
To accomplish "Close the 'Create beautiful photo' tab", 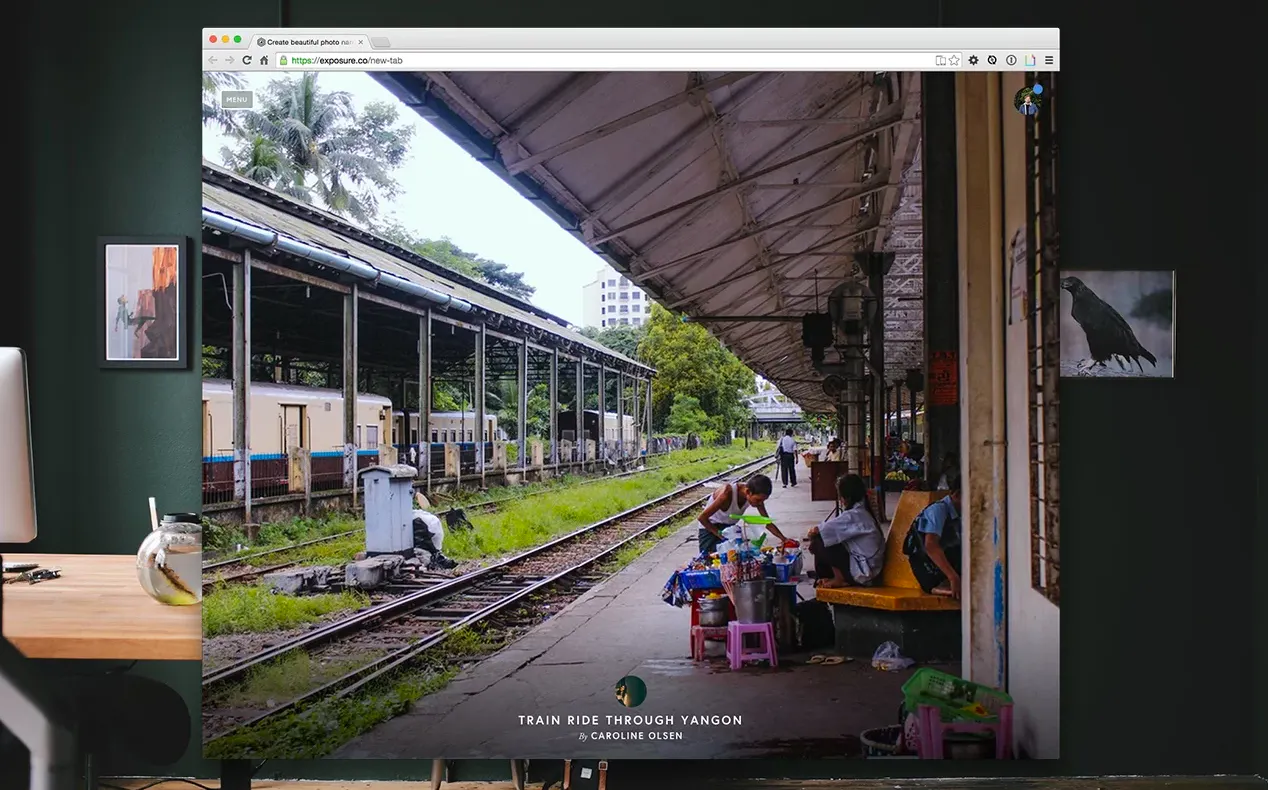I will pyautogui.click(x=361, y=42).
